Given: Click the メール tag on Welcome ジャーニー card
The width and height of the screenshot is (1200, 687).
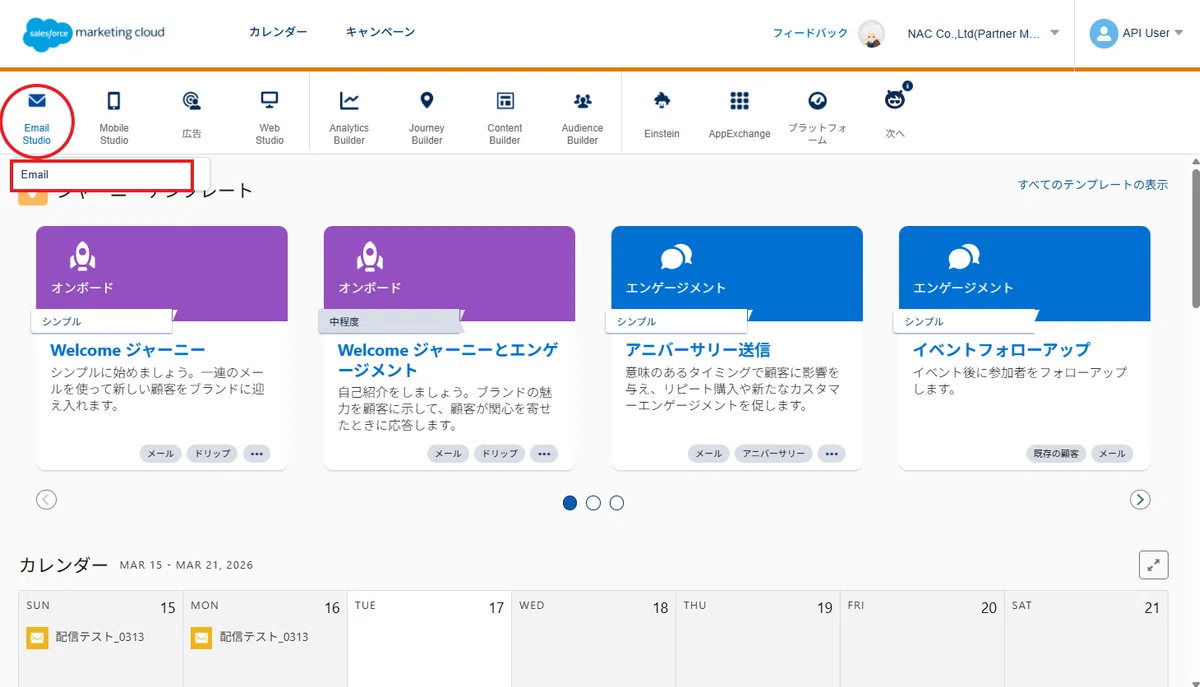Looking at the screenshot, I should (160, 453).
